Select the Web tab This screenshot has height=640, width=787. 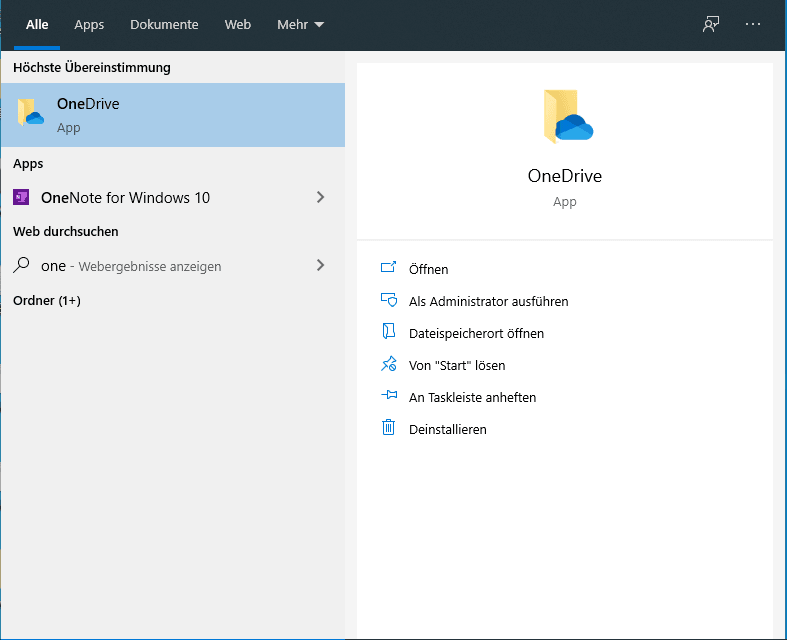(238, 24)
